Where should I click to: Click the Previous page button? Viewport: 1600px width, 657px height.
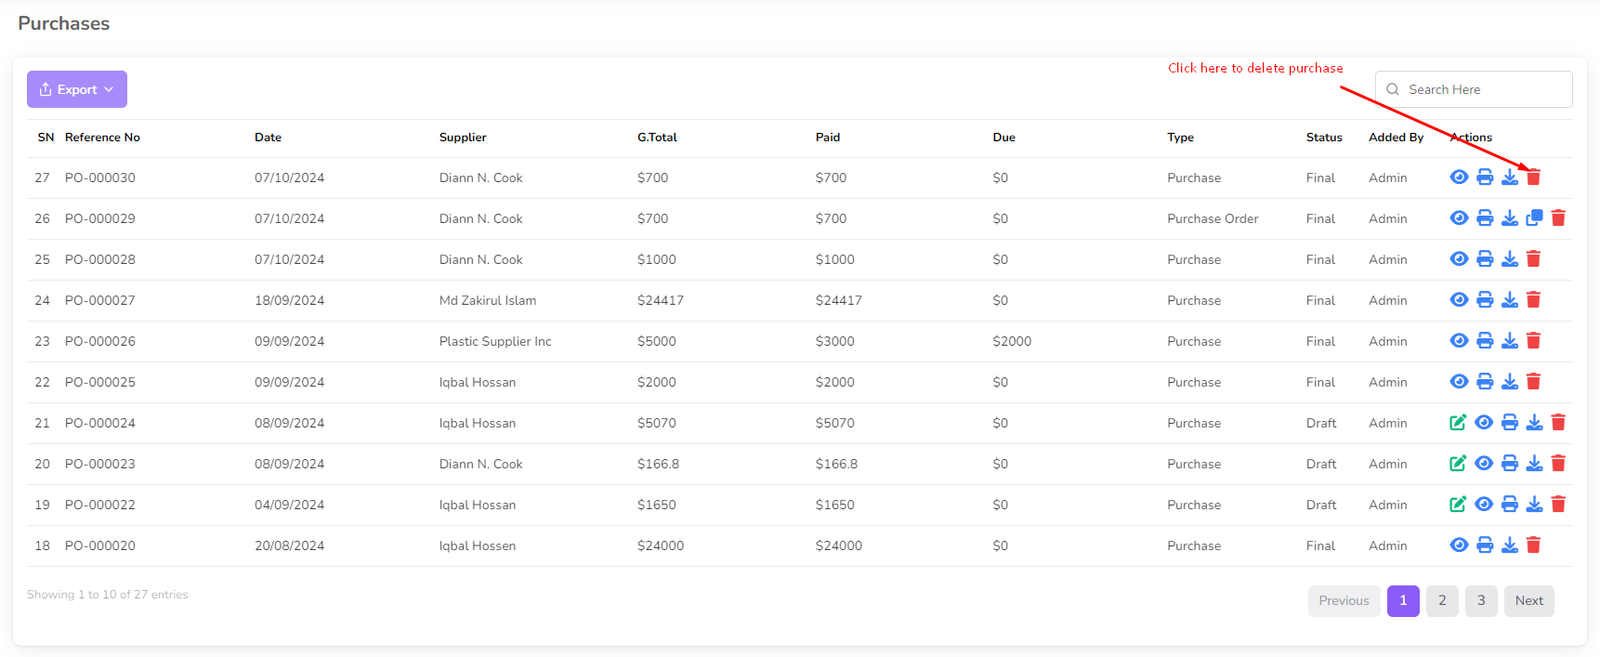[1343, 601]
